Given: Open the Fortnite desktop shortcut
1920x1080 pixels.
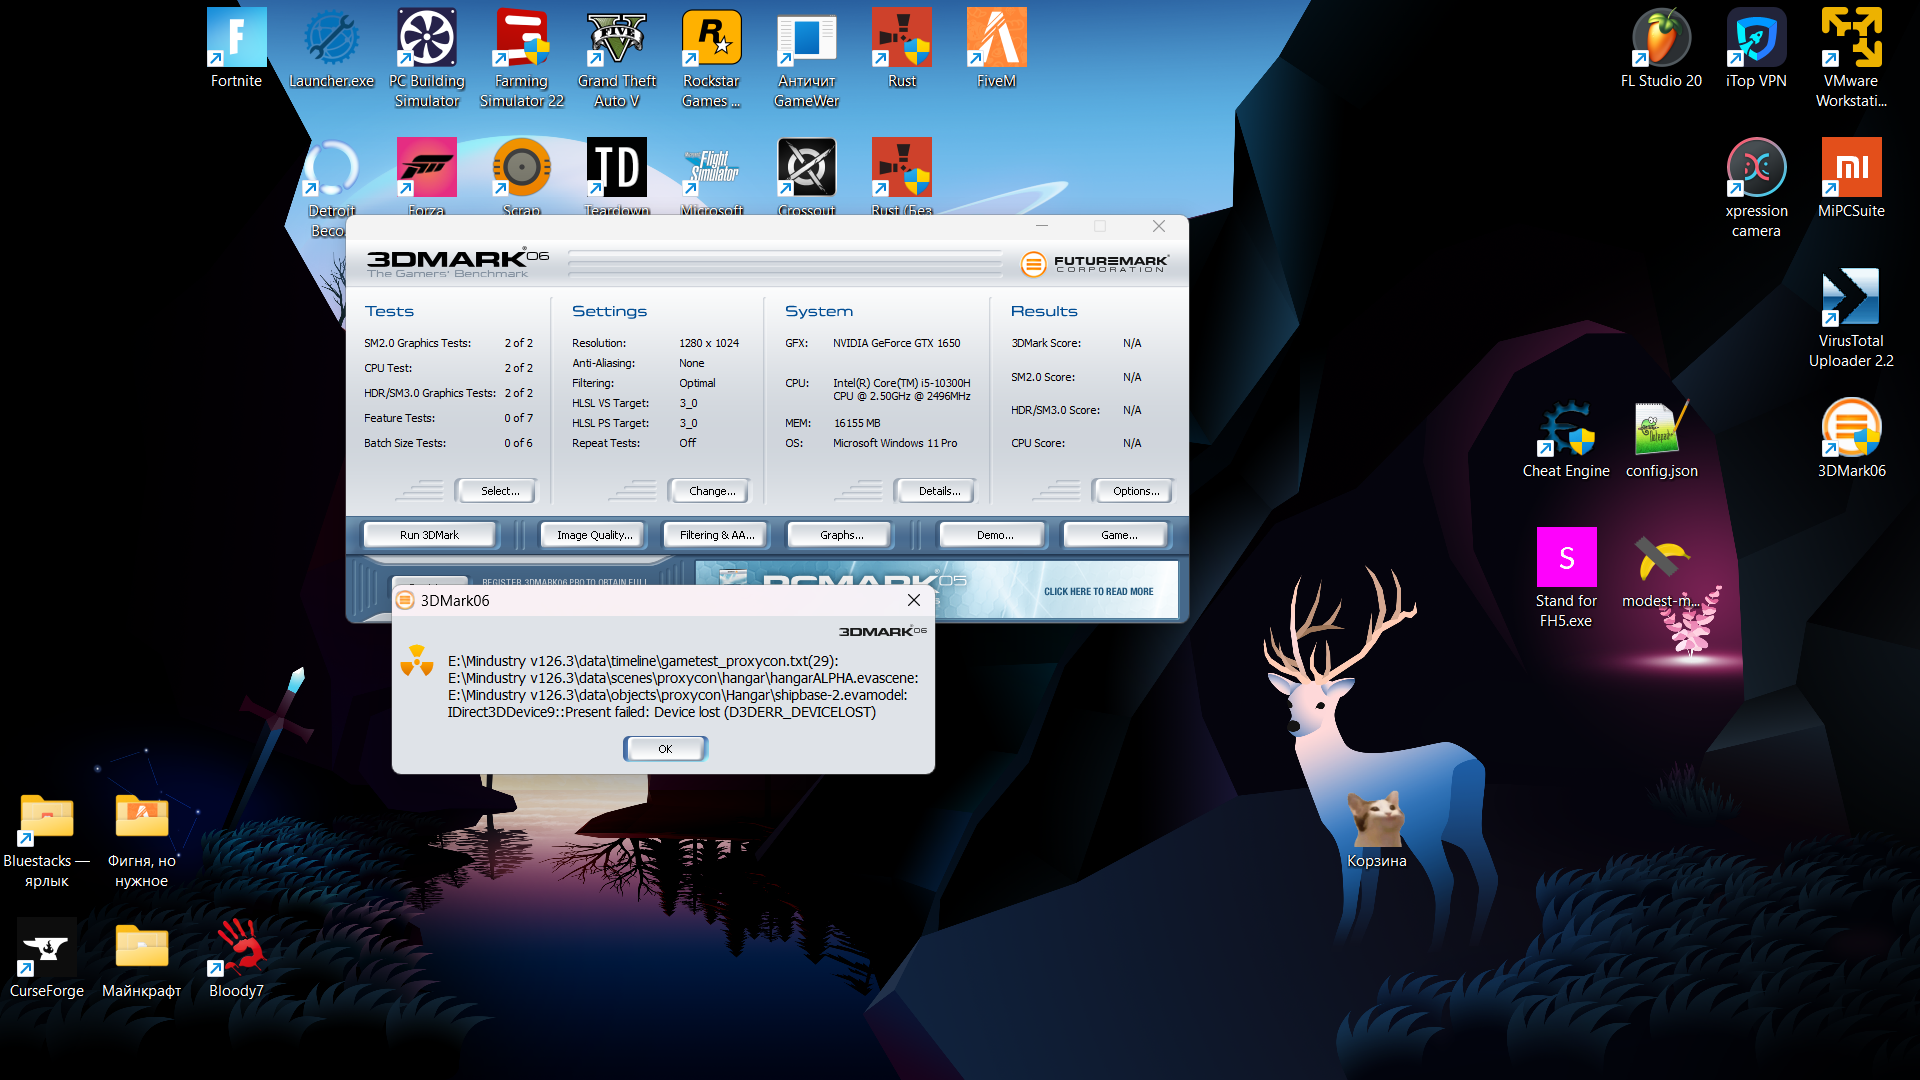Looking at the screenshot, I should [x=236, y=49].
